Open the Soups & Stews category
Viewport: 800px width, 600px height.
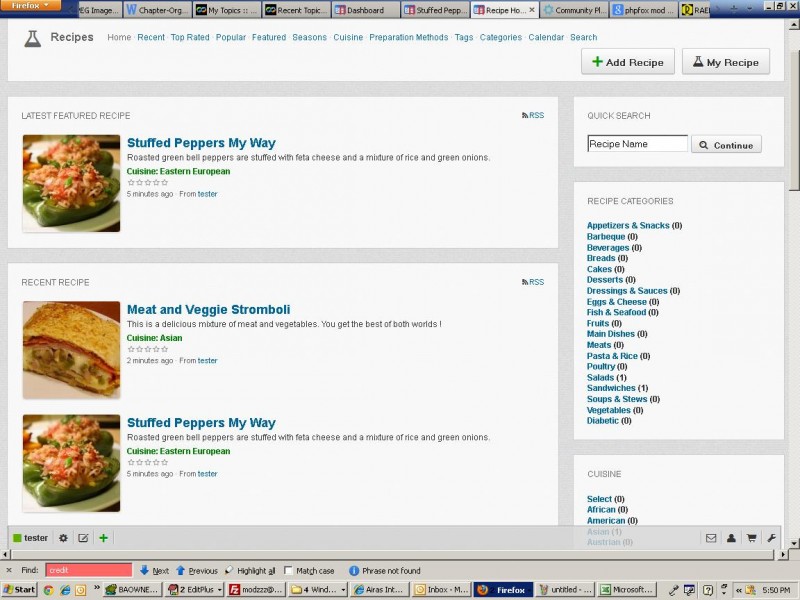(617, 399)
